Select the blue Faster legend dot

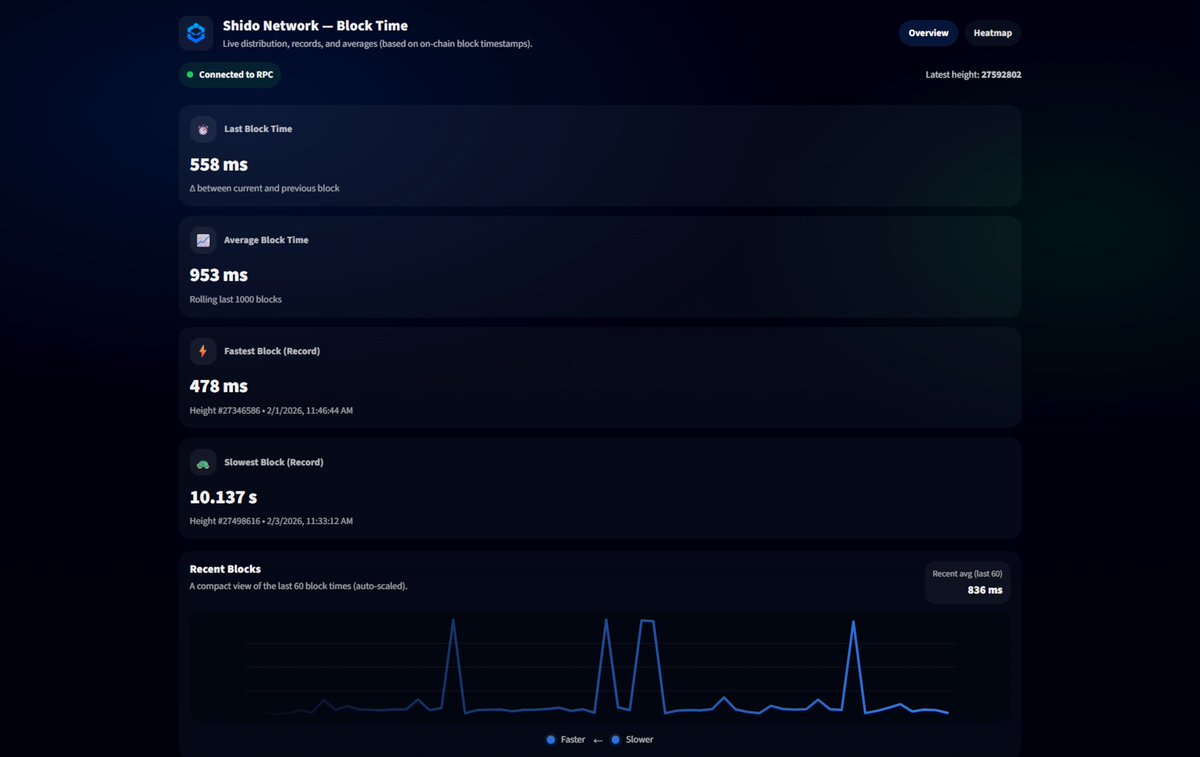(550, 739)
